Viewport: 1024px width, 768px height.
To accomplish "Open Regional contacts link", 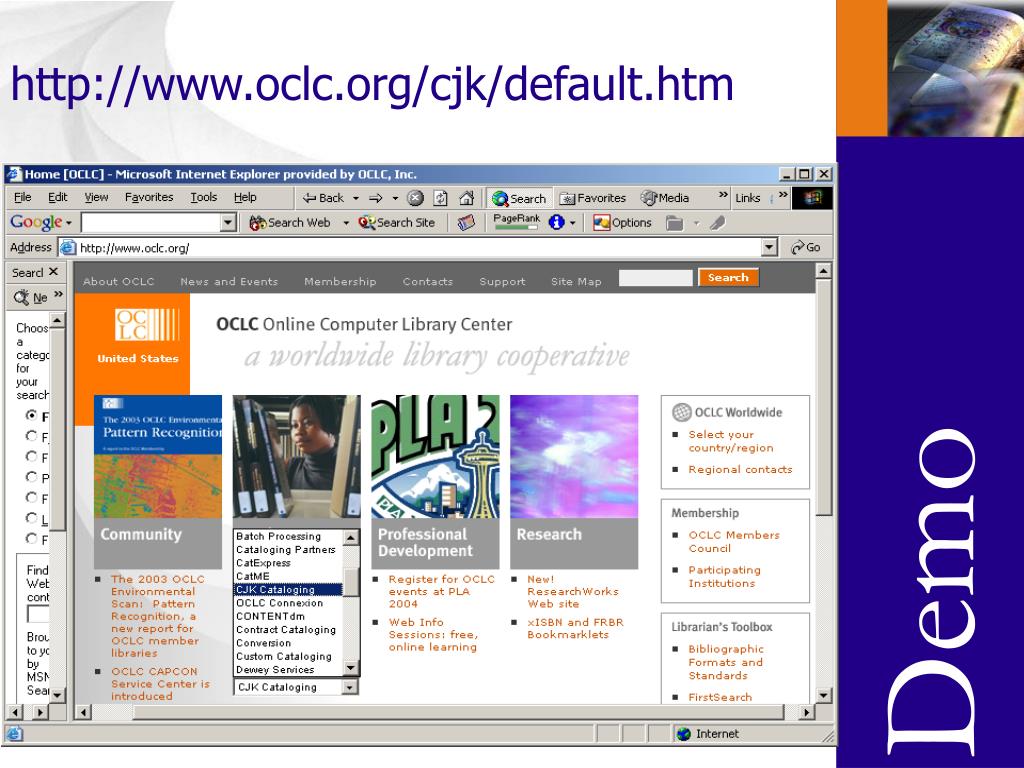I will tap(740, 470).
